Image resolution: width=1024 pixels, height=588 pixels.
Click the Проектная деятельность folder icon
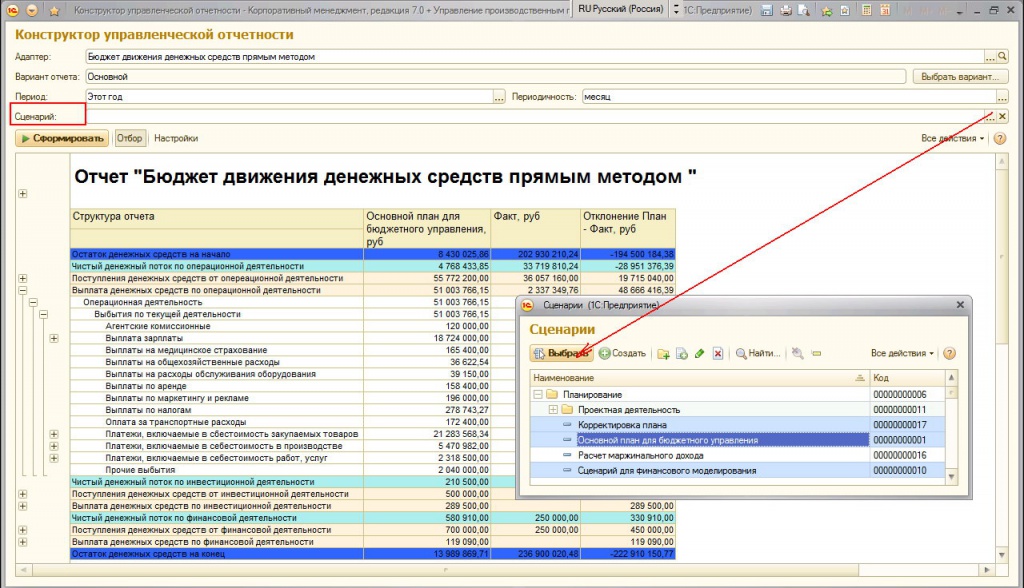(x=567, y=410)
